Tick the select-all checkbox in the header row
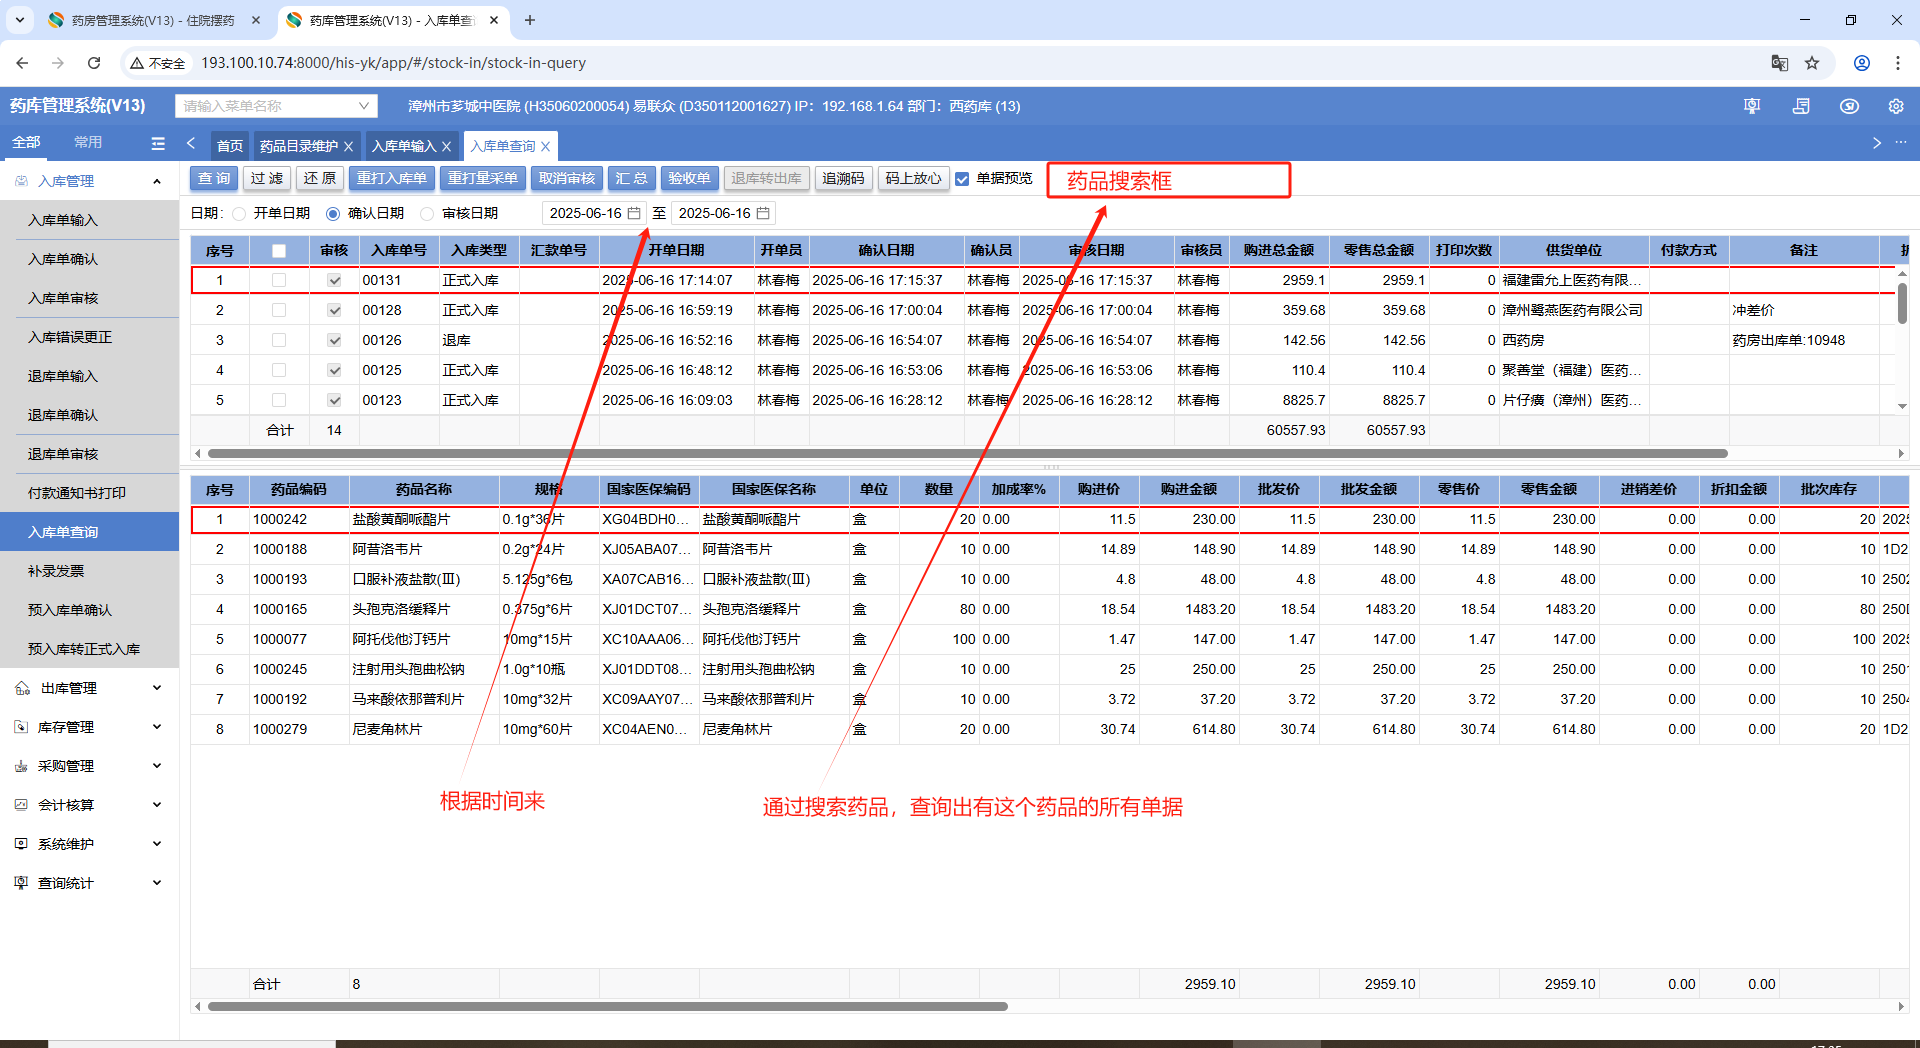1920x1048 pixels. (x=279, y=251)
